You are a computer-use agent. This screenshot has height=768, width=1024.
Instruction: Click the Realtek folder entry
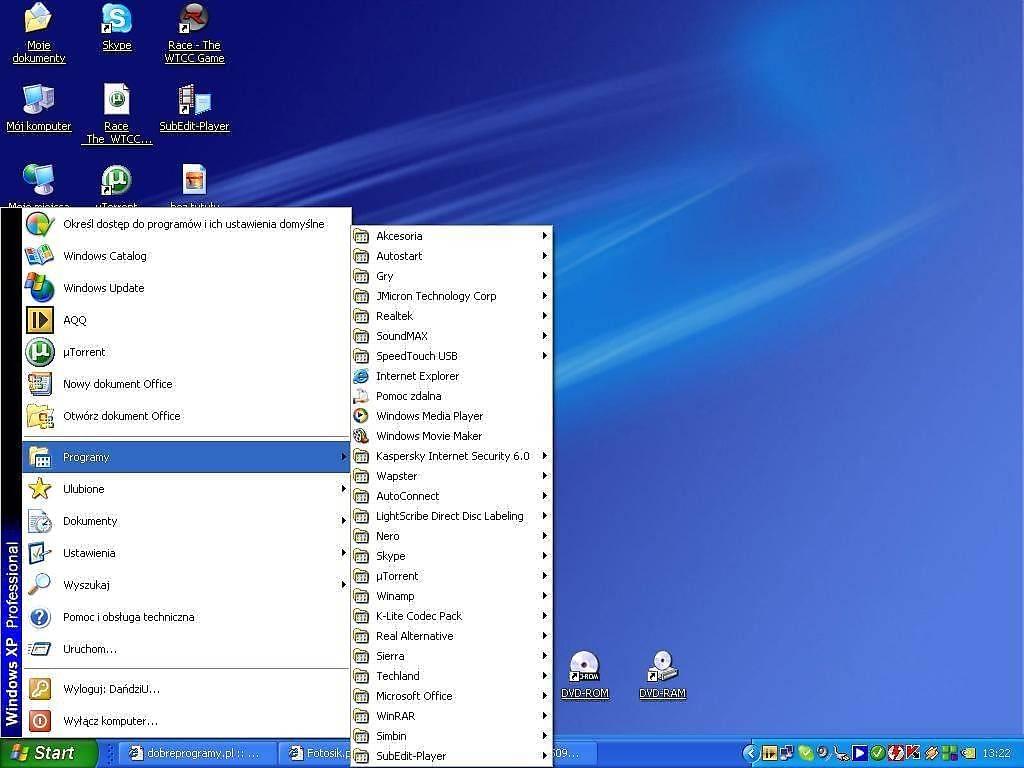tap(451, 315)
